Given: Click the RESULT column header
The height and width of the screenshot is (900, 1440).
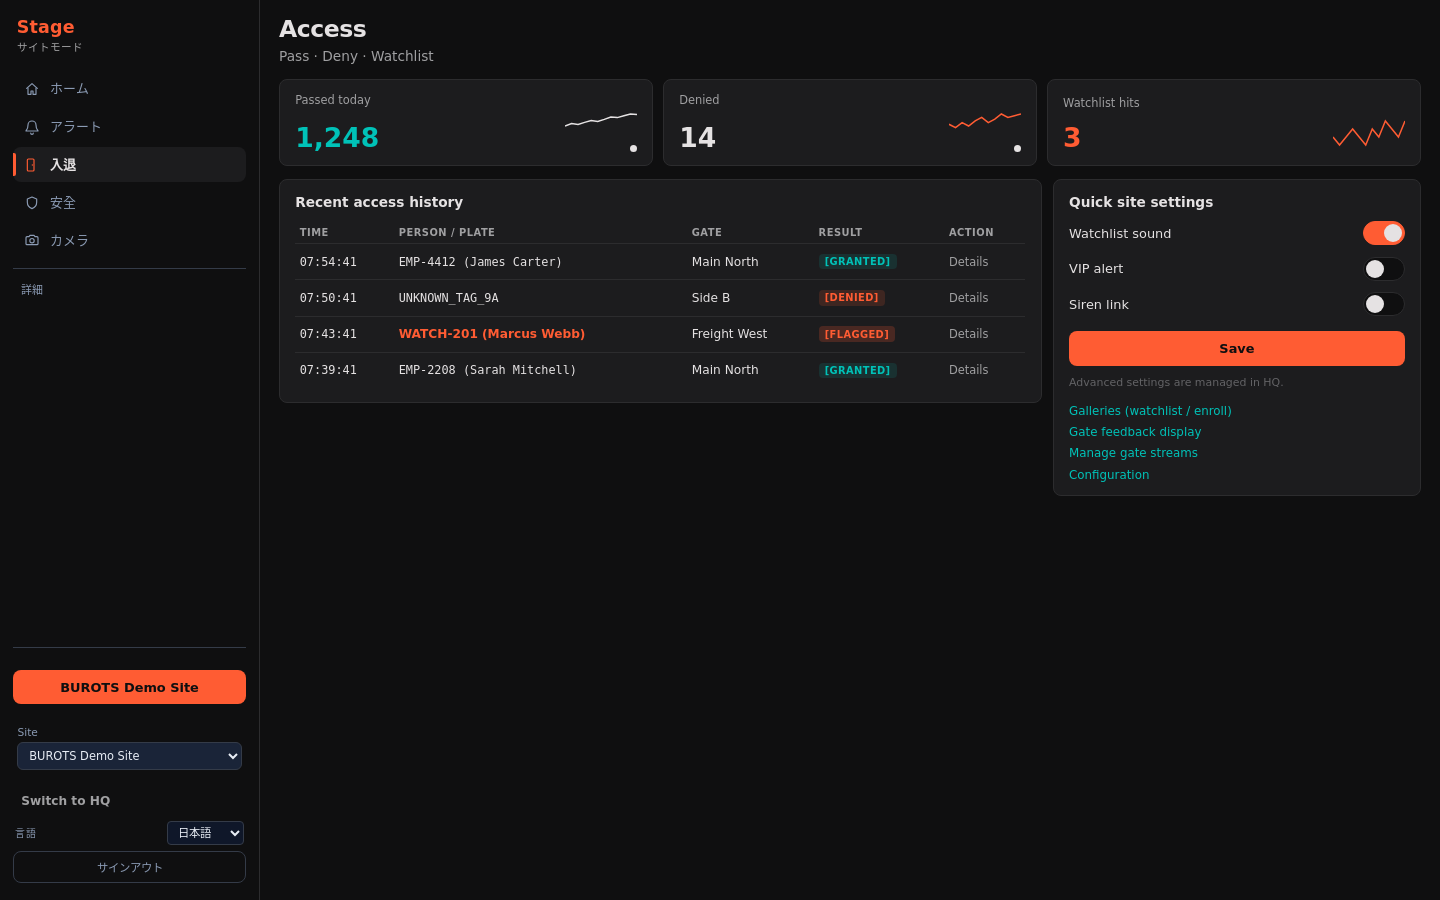Looking at the screenshot, I should (840, 232).
